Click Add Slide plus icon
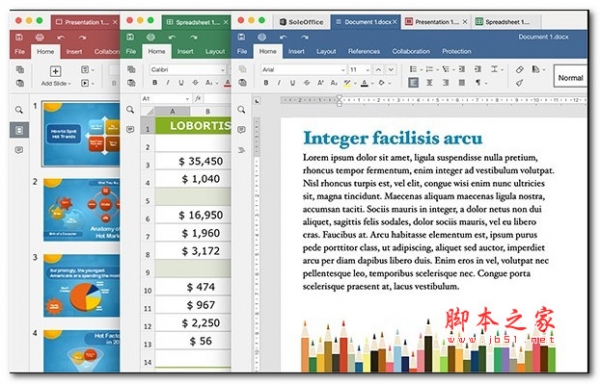This screenshot has width=600, height=384. pos(55,71)
